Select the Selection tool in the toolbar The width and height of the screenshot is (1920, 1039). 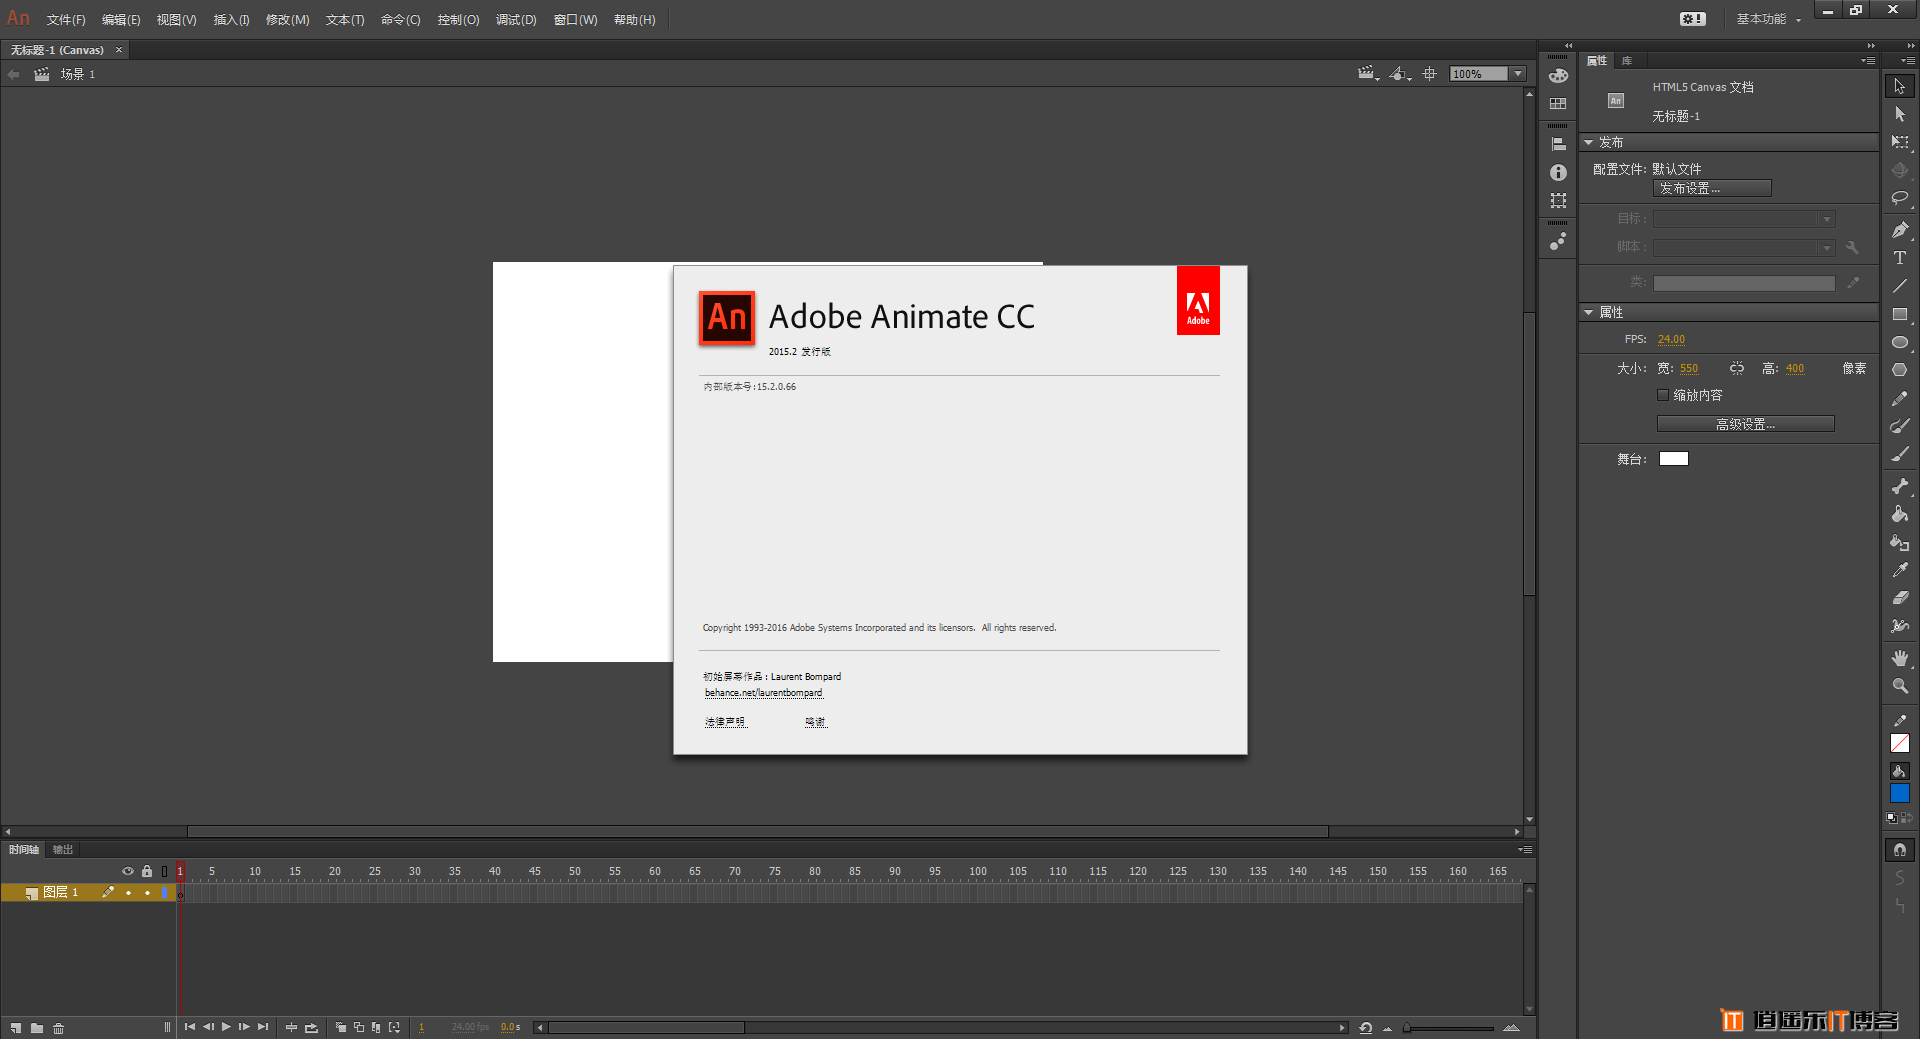point(1900,86)
